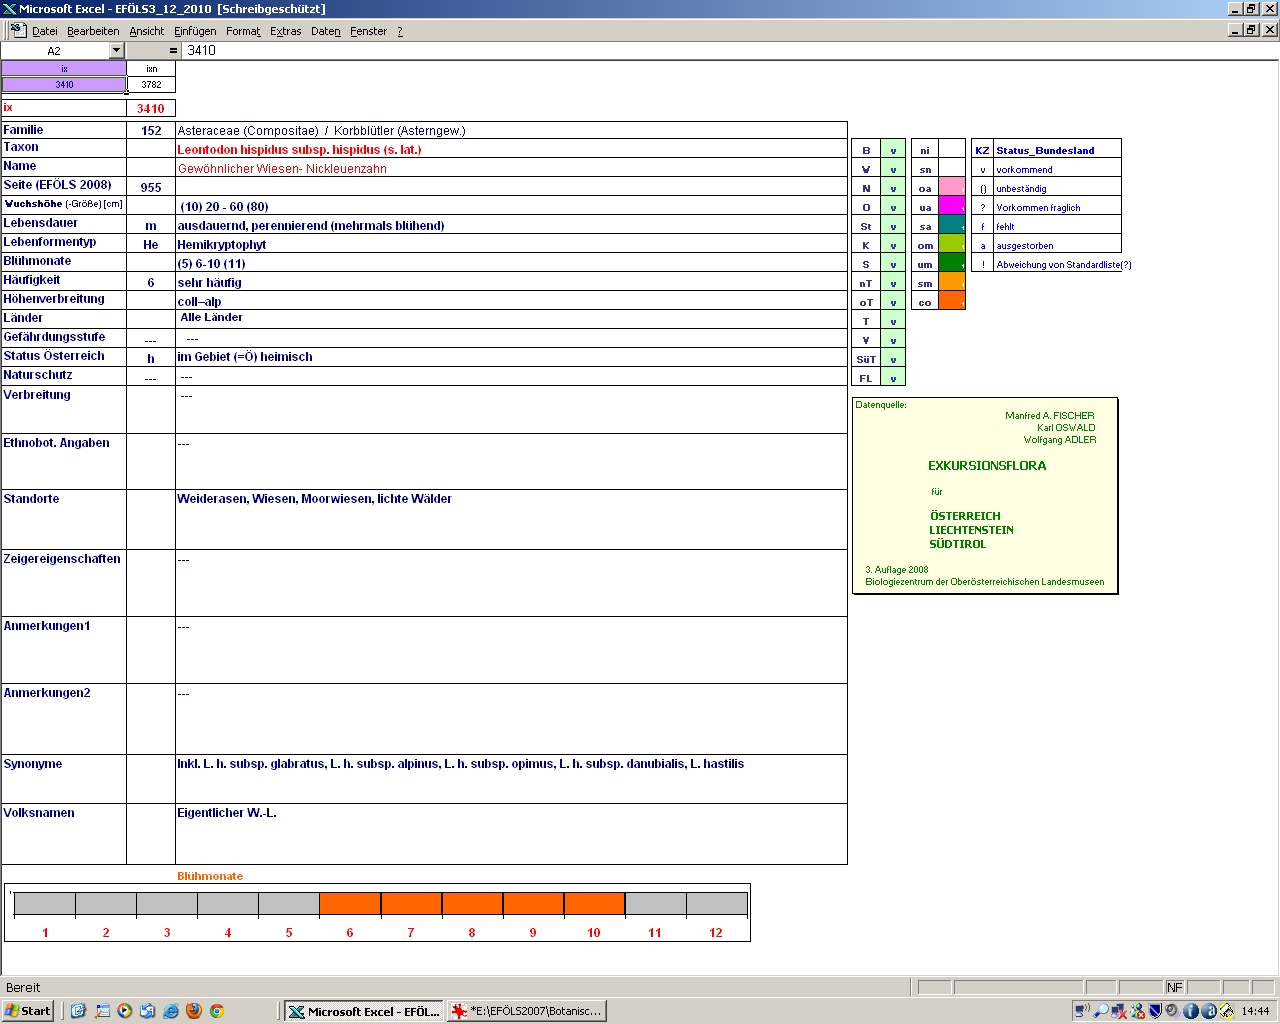Image resolution: width=1280 pixels, height=1024 pixels.
Task: Click the Eigentlicher W.-L. Volksnamen cell
Action: click(x=511, y=834)
